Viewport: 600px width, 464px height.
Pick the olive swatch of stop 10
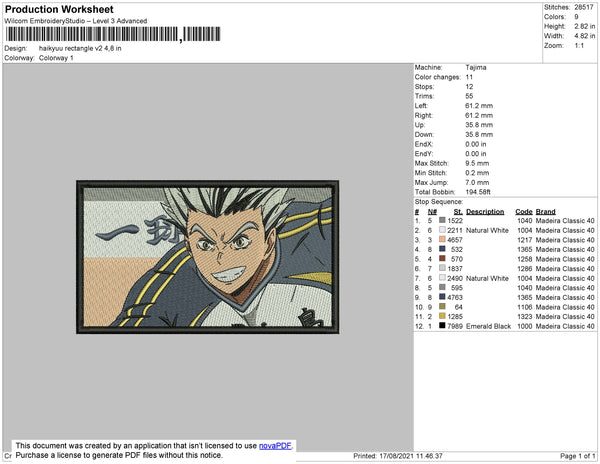tap(442, 306)
